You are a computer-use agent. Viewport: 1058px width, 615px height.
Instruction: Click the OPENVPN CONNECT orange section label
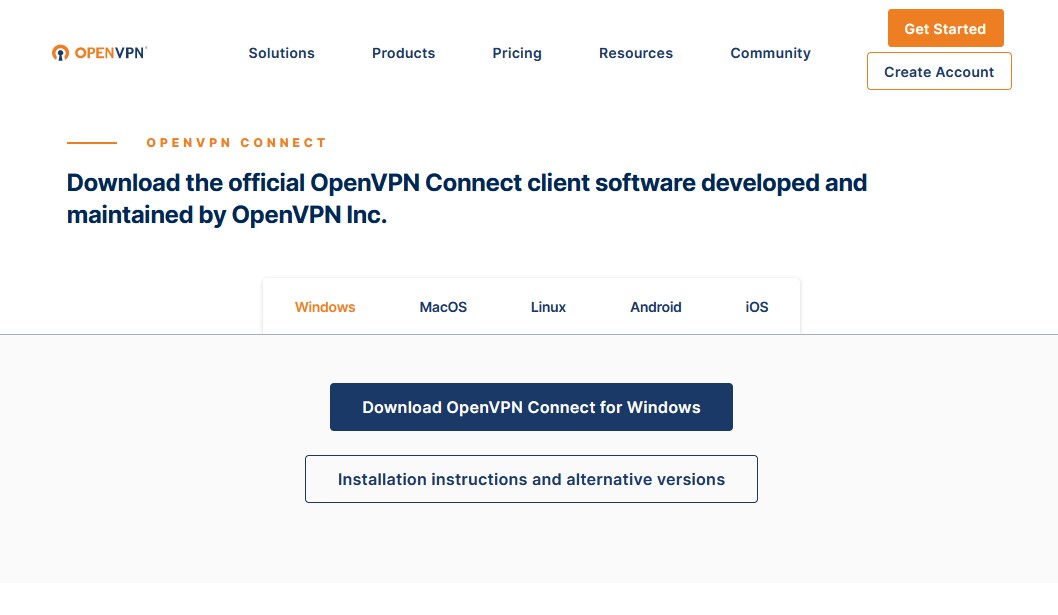tap(237, 143)
